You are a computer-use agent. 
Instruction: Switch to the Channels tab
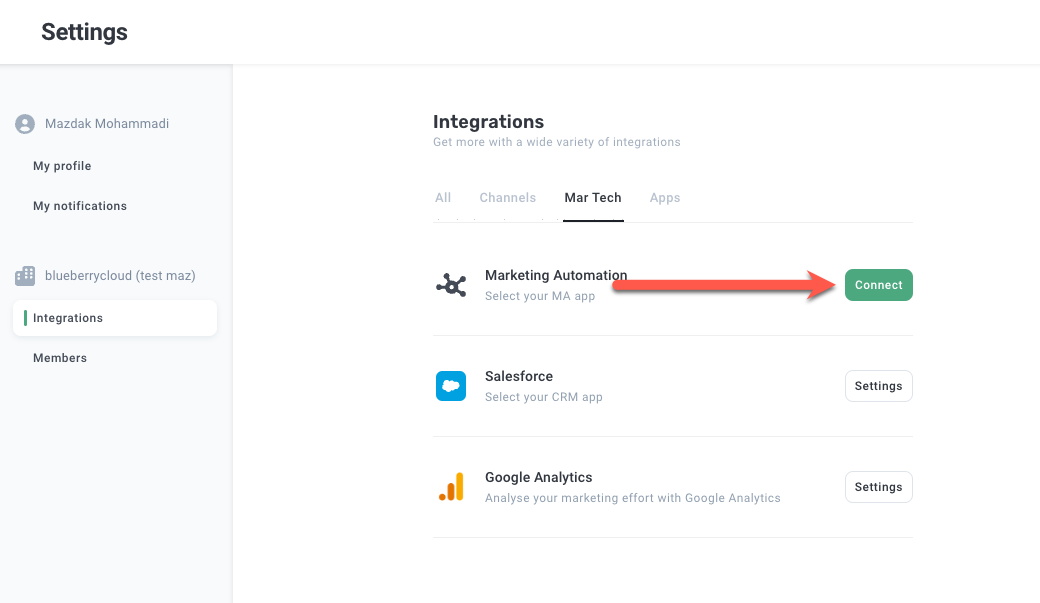coord(508,198)
